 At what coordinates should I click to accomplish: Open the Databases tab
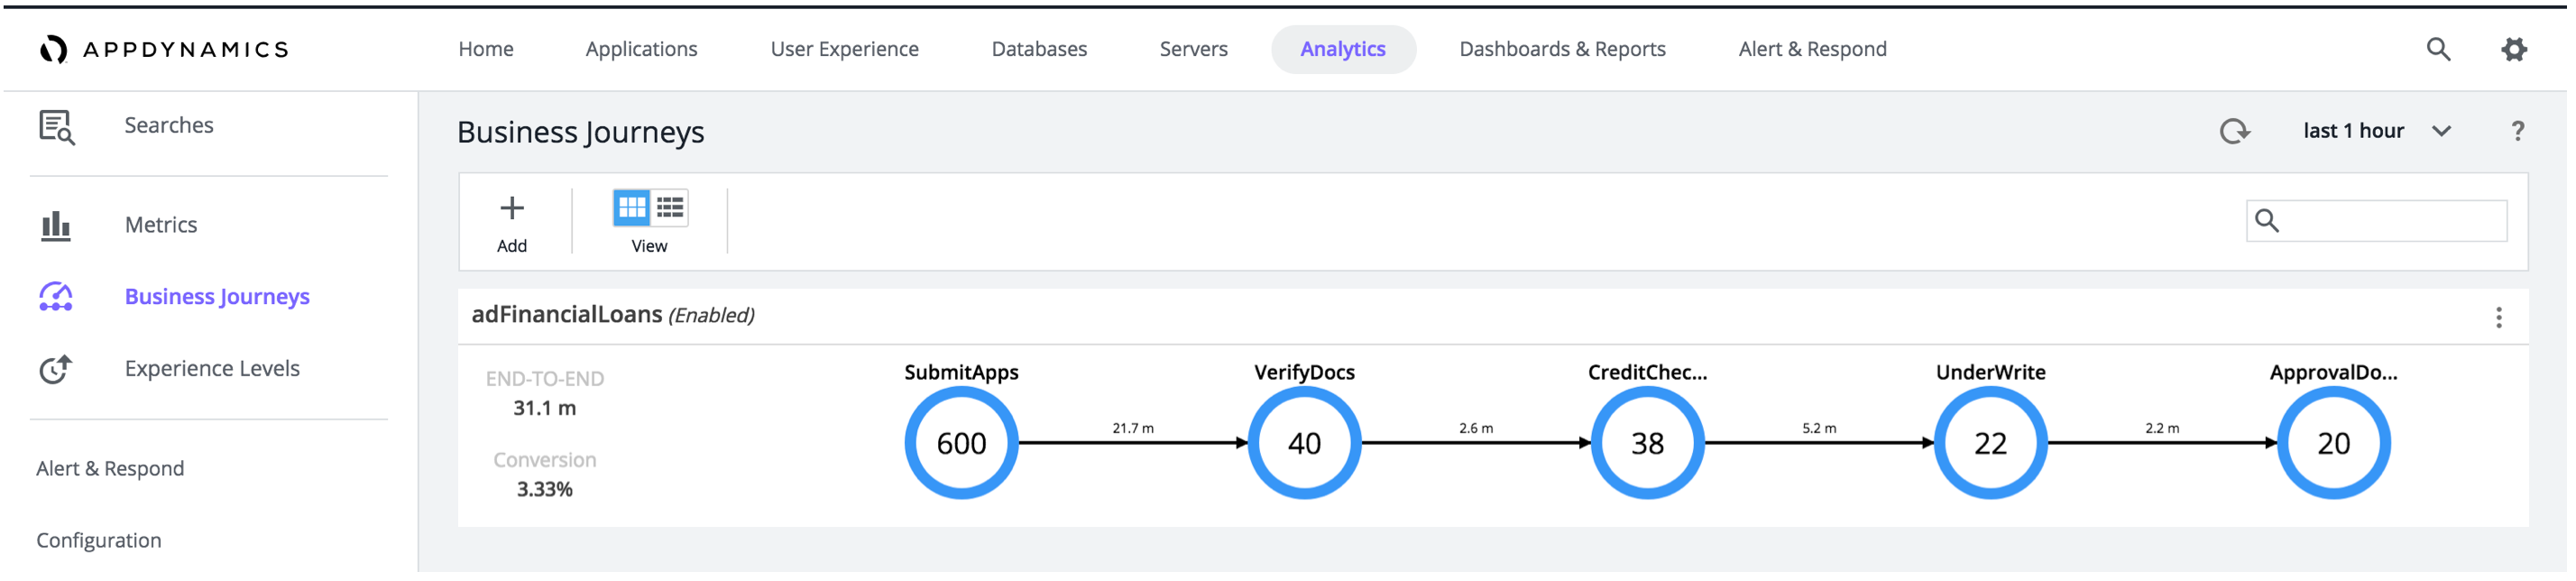click(x=1041, y=49)
